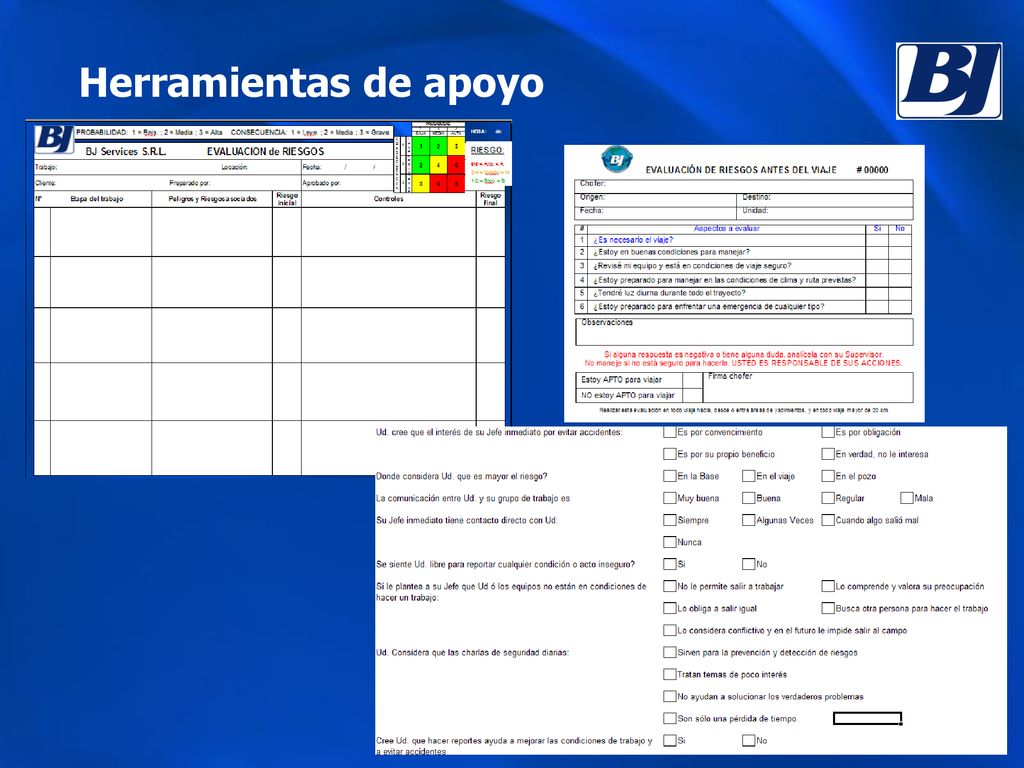1024x768 pixels.
Task: Select 'En la Base' checkbox
Action: click(669, 476)
